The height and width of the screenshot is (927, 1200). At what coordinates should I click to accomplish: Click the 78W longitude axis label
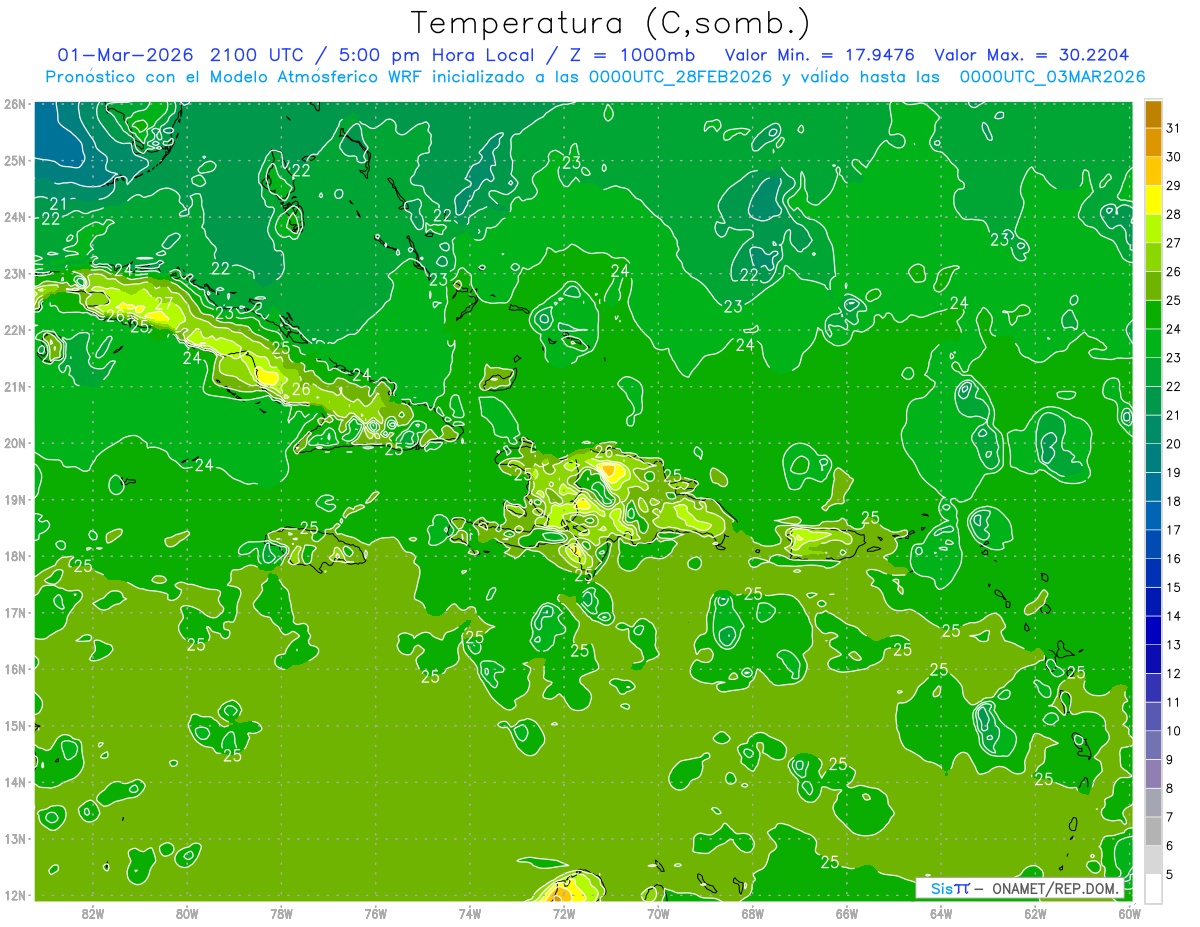(281, 913)
